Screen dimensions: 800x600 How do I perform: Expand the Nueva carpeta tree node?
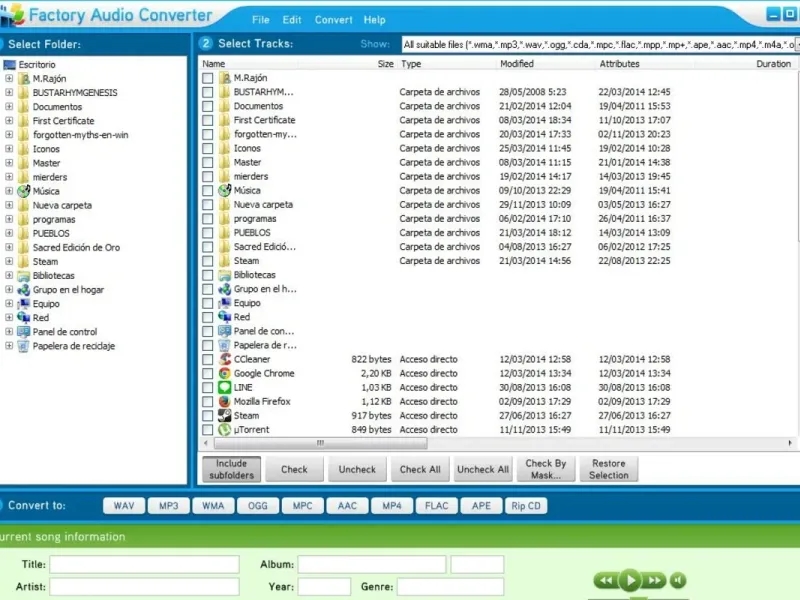click(x=9, y=205)
